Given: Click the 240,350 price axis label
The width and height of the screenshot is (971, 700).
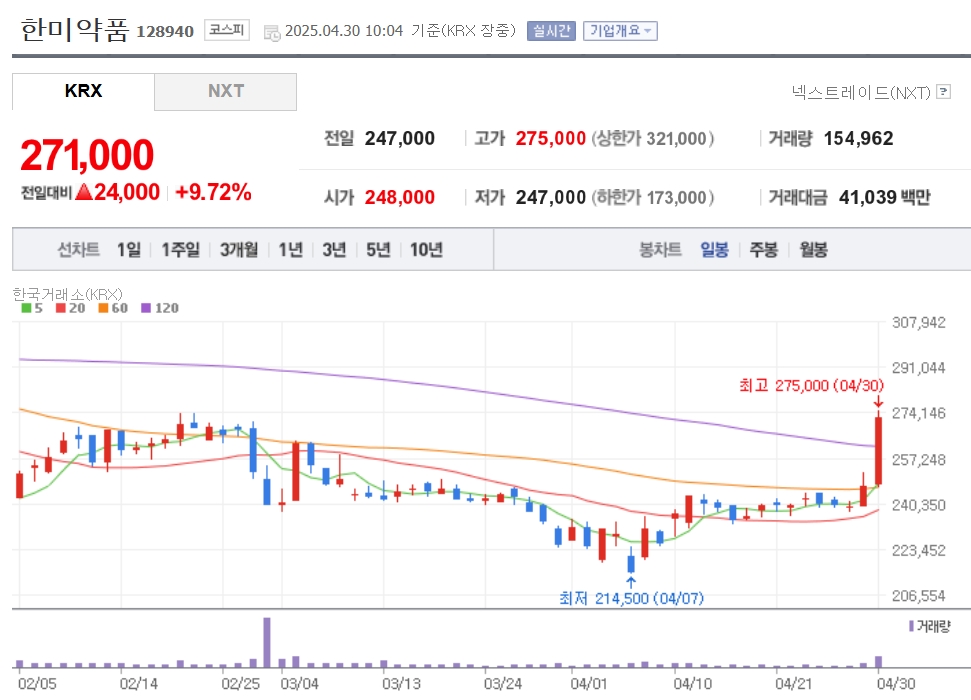Looking at the screenshot, I should tap(918, 505).
